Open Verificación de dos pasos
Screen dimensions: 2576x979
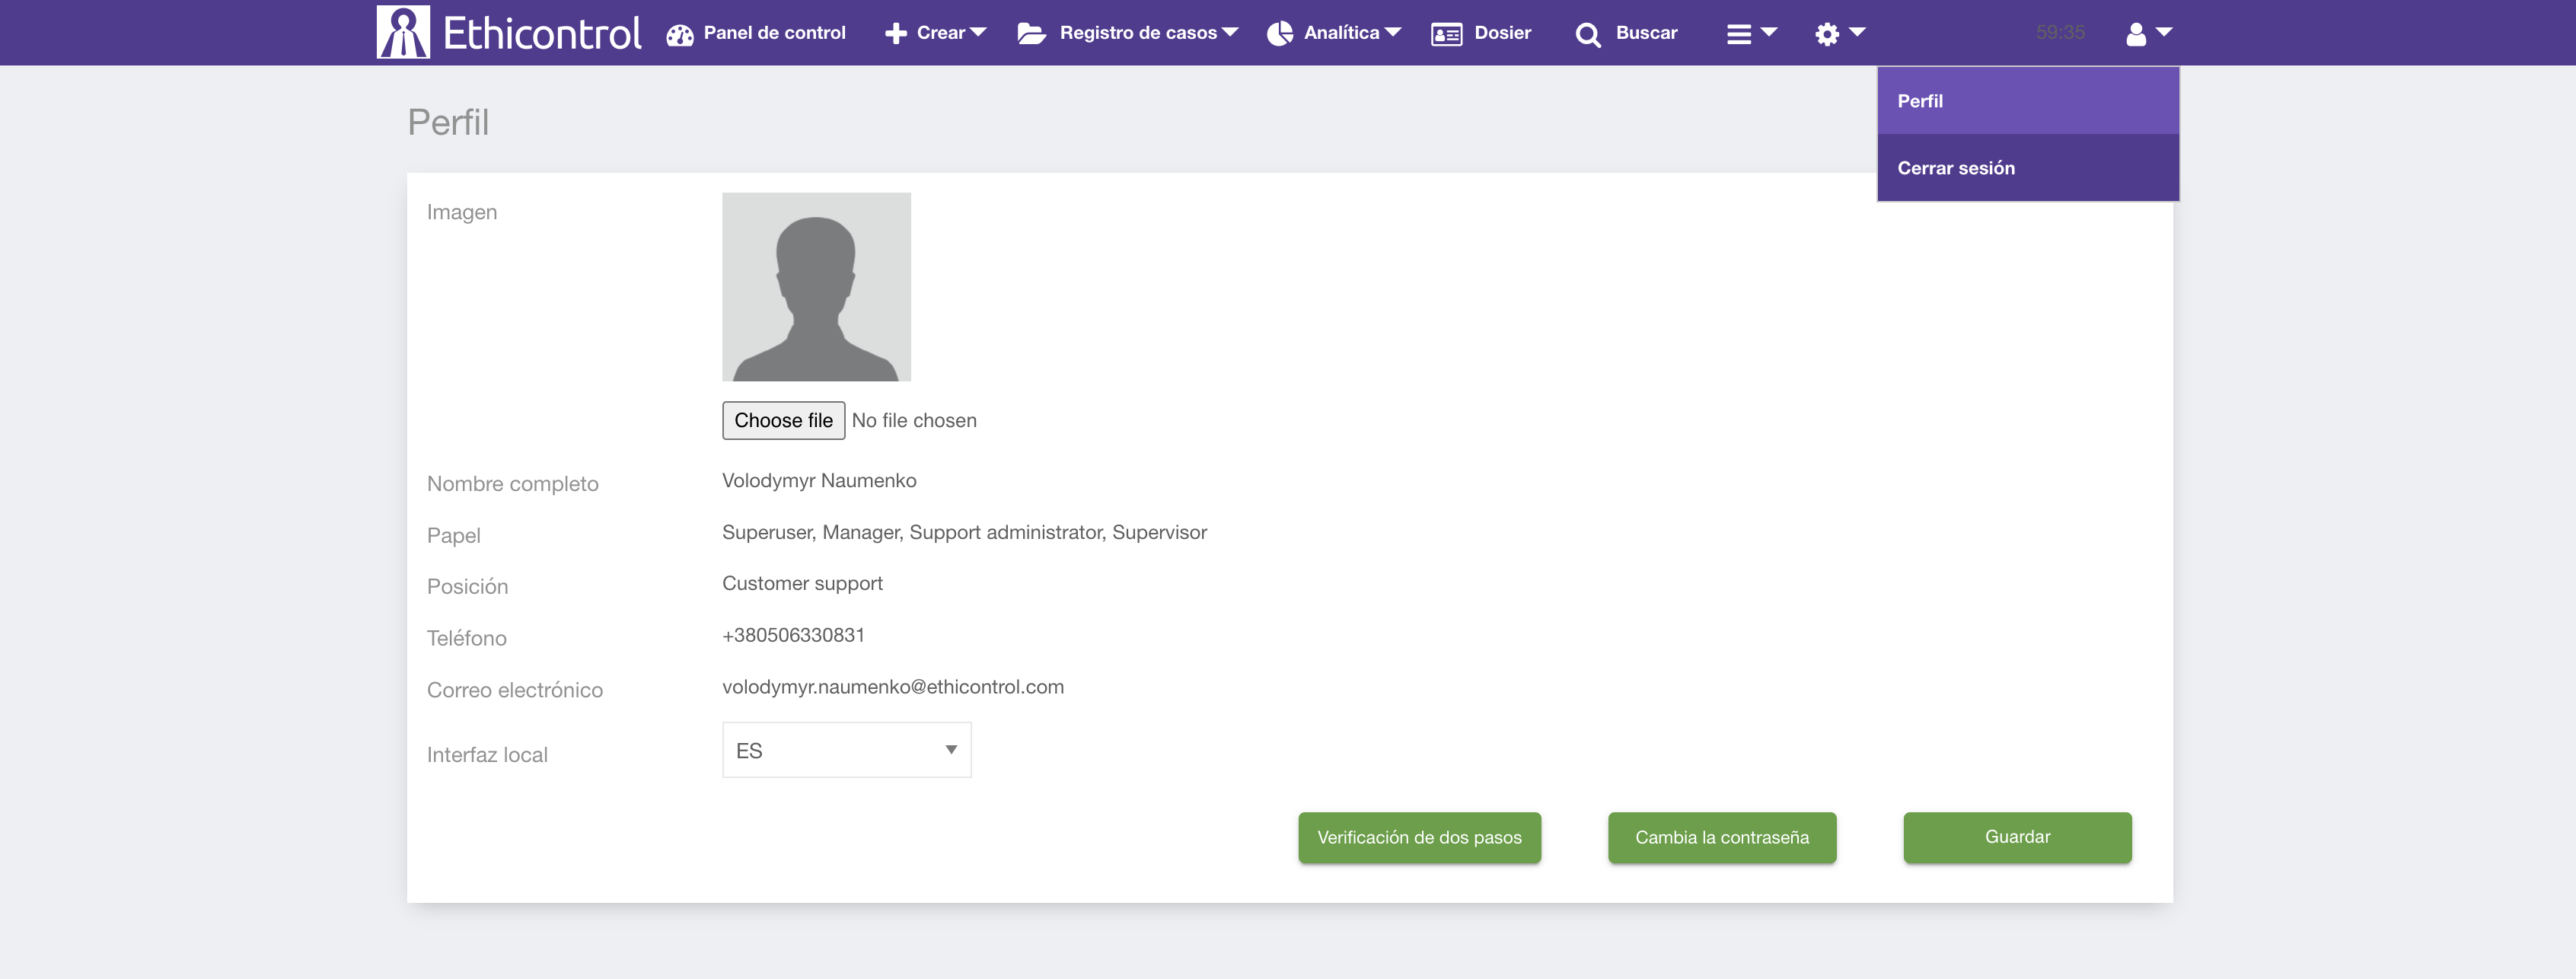[x=1419, y=837]
